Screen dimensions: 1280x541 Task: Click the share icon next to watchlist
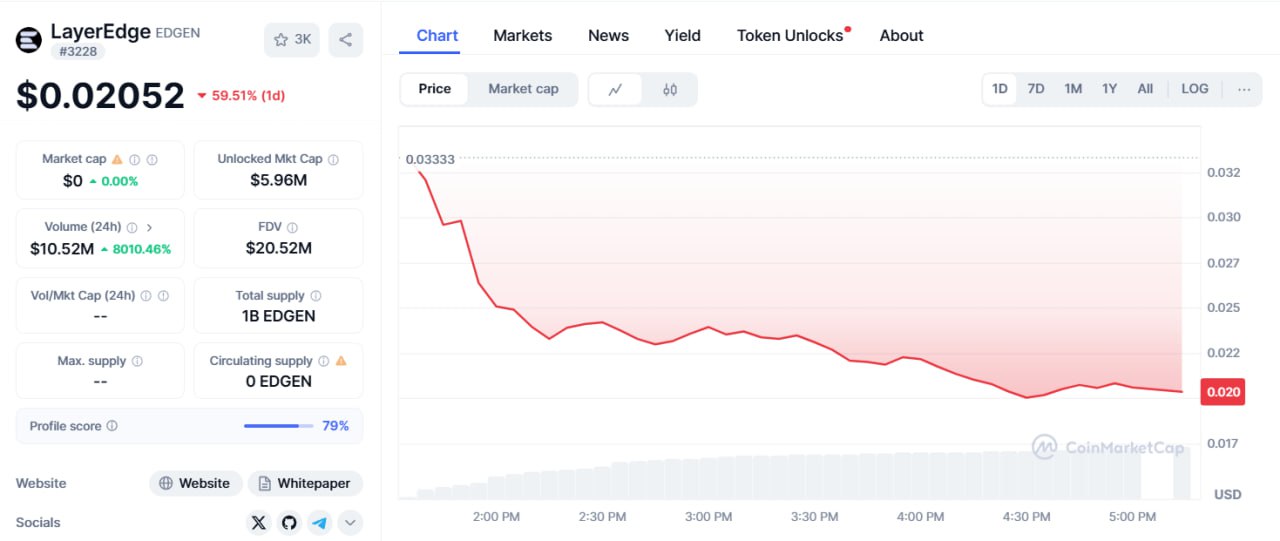346,40
